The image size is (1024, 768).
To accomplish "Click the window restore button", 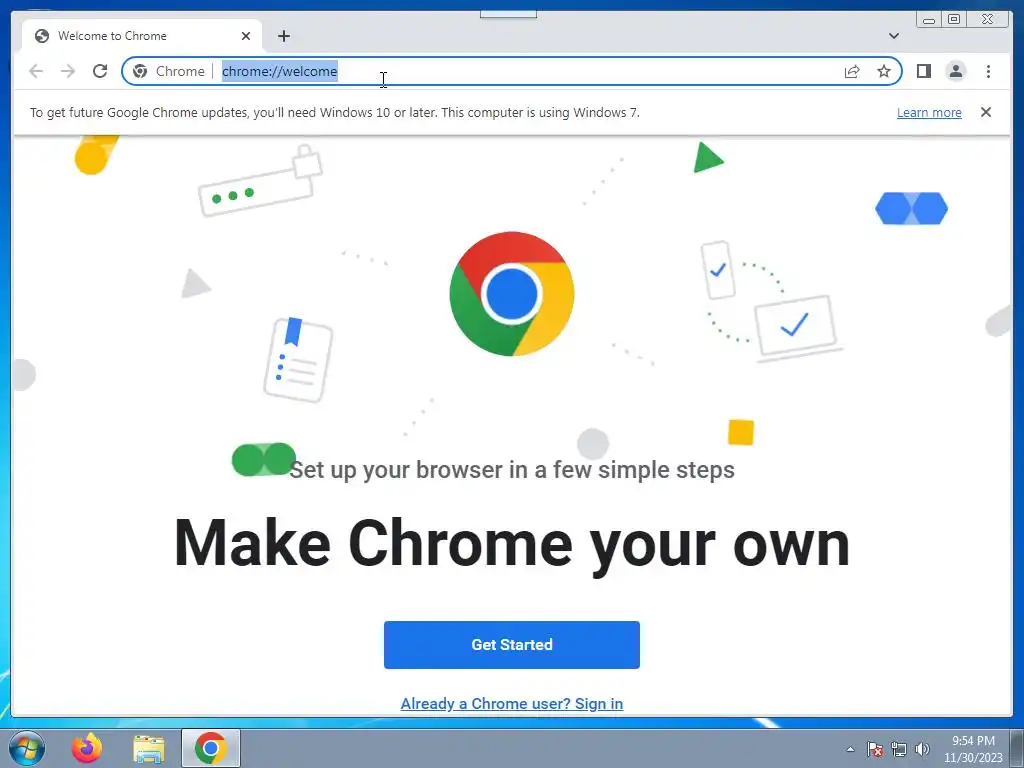I will point(953,20).
